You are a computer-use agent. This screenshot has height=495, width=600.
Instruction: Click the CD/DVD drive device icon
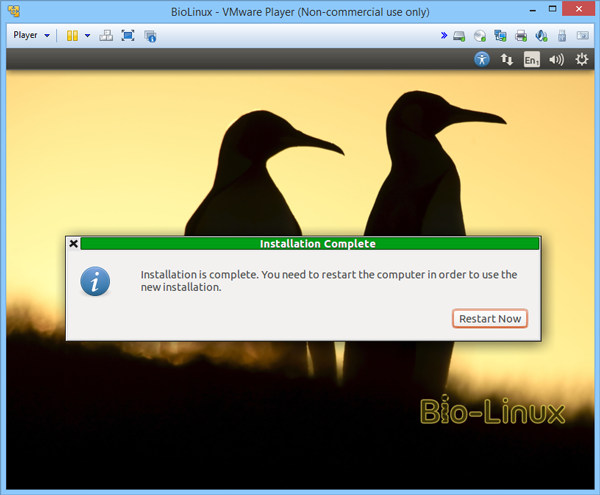[479, 36]
